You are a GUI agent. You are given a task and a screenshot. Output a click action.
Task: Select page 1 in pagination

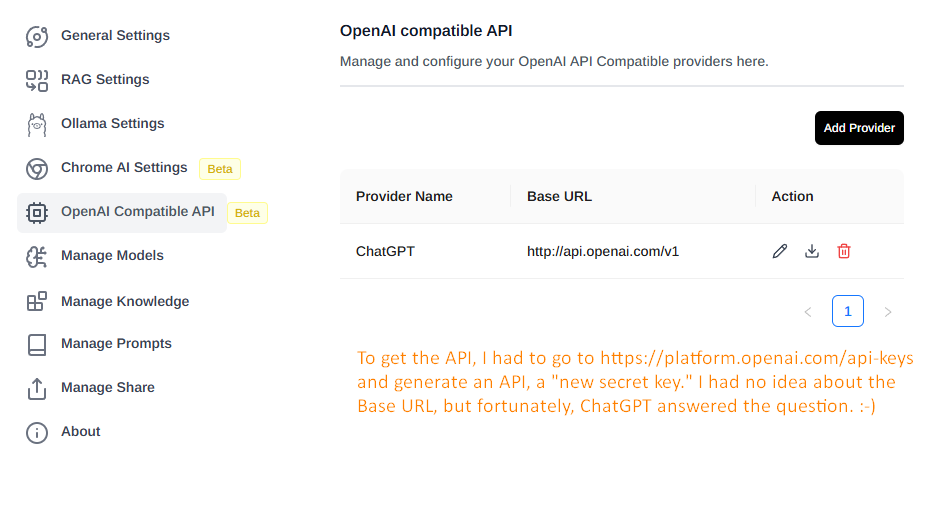pos(848,311)
